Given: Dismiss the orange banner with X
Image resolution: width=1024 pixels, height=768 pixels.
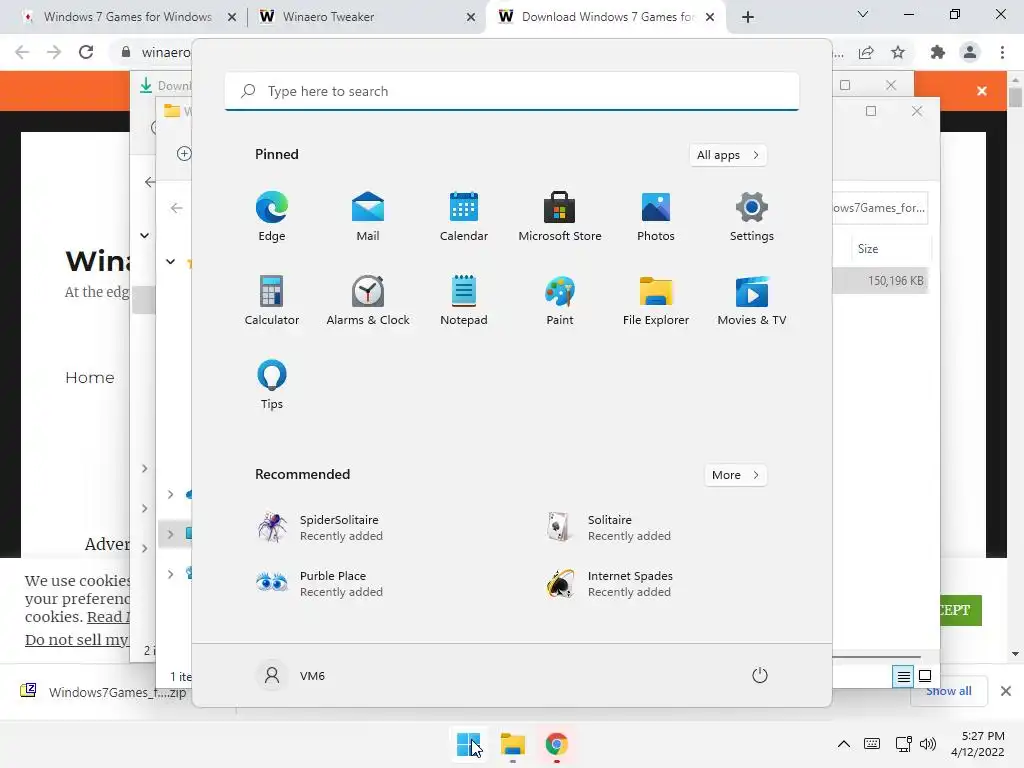Looking at the screenshot, I should pos(982,91).
